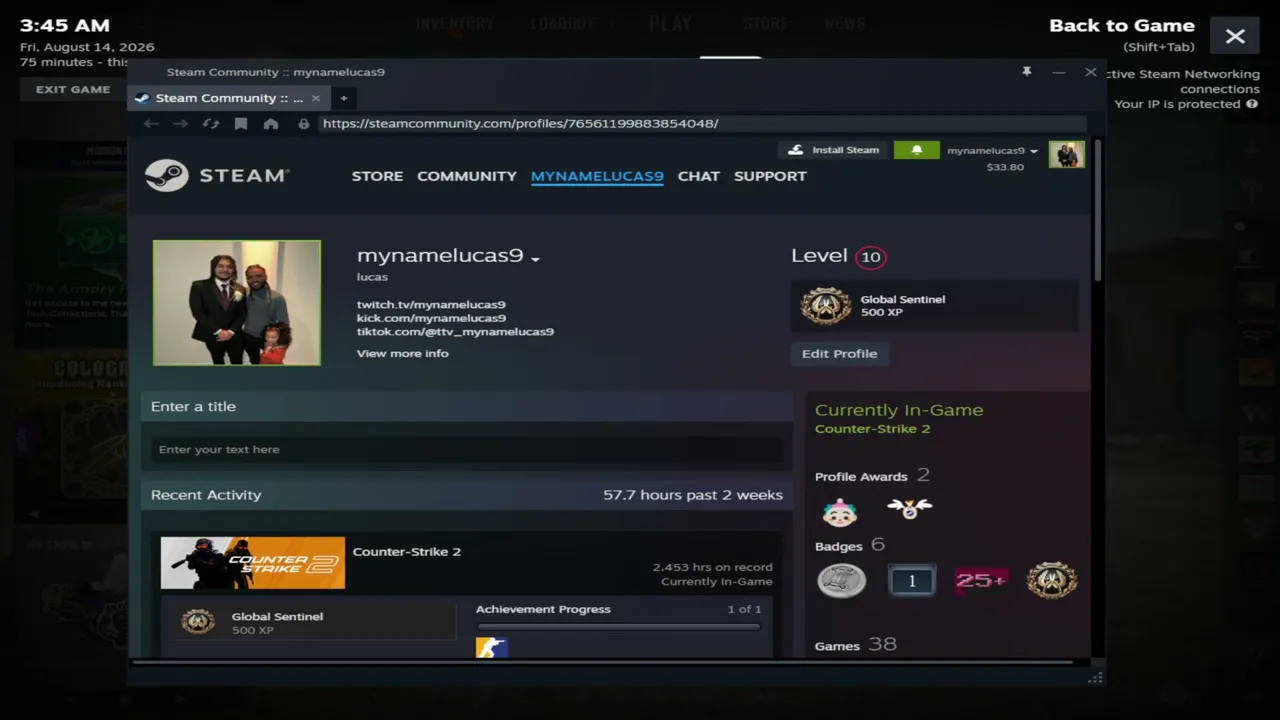Image resolution: width=1280 pixels, height=720 pixels.
Task: Open the Counter-Strike 2 game banner image
Action: (x=253, y=563)
